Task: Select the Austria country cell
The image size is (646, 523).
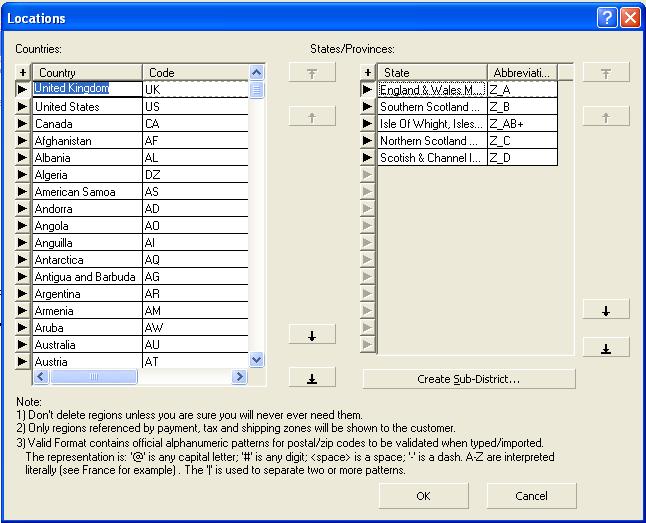Action: (87, 361)
